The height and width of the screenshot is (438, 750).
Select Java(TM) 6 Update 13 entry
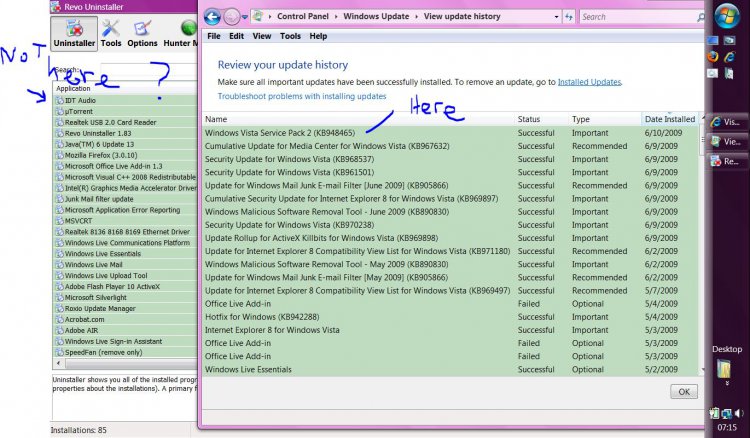(125, 144)
